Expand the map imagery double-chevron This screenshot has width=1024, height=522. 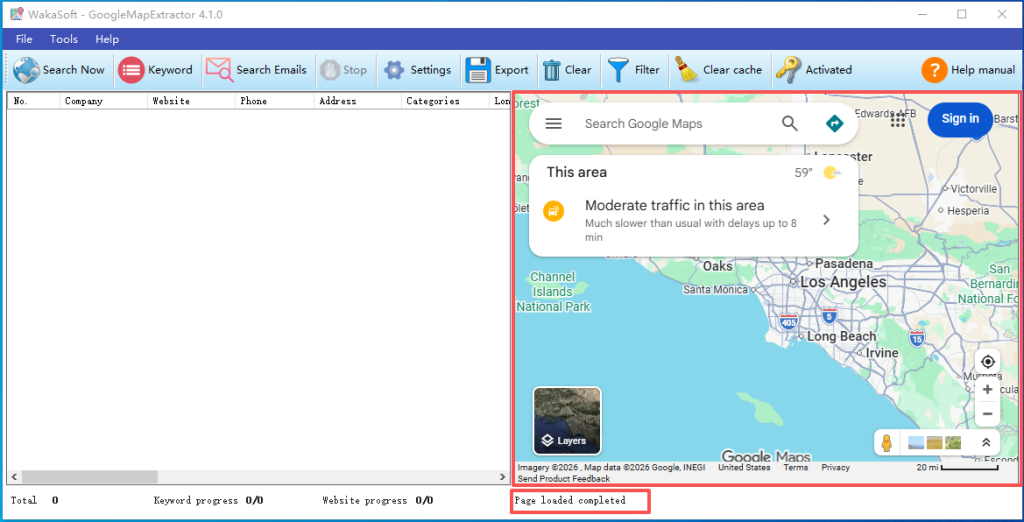[x=986, y=442]
